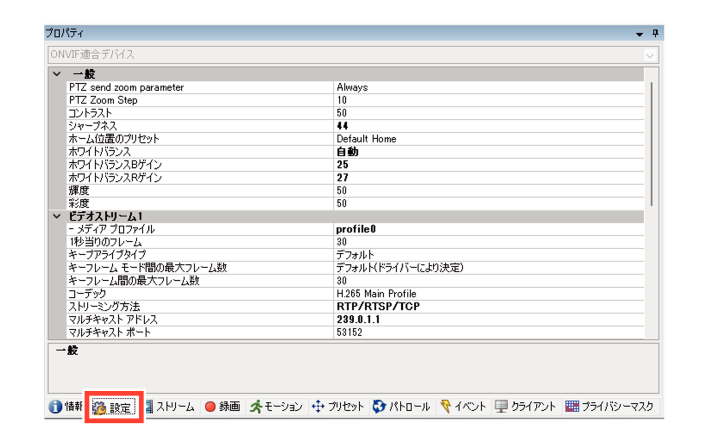Click the pin icon in プロパティ title bar
This screenshot has height=443, width=708.
click(655, 33)
